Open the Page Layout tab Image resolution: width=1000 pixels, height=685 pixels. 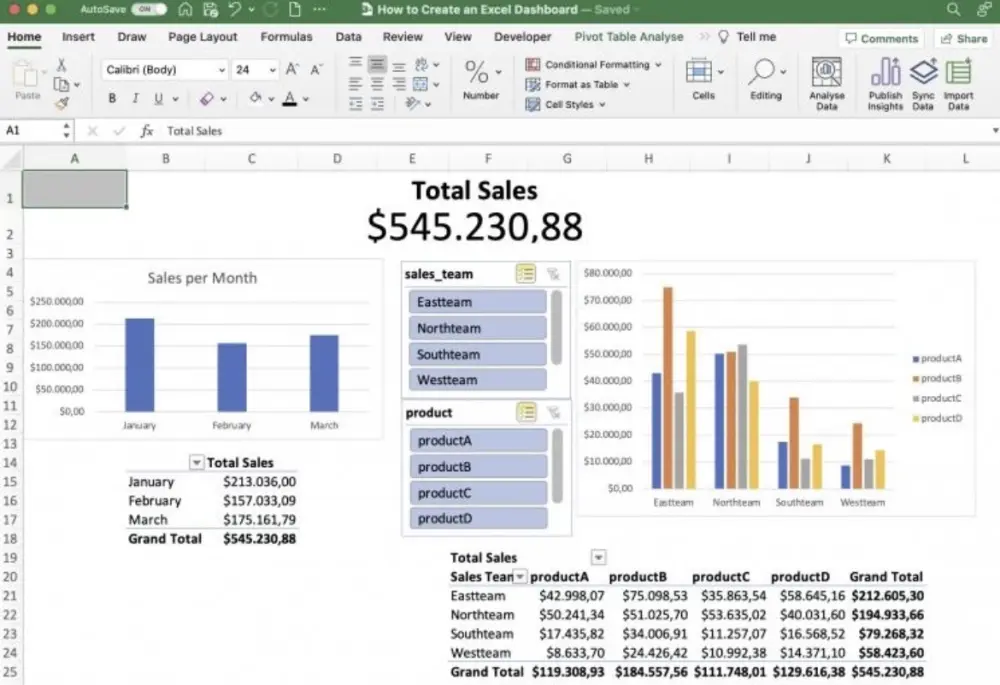tap(203, 37)
